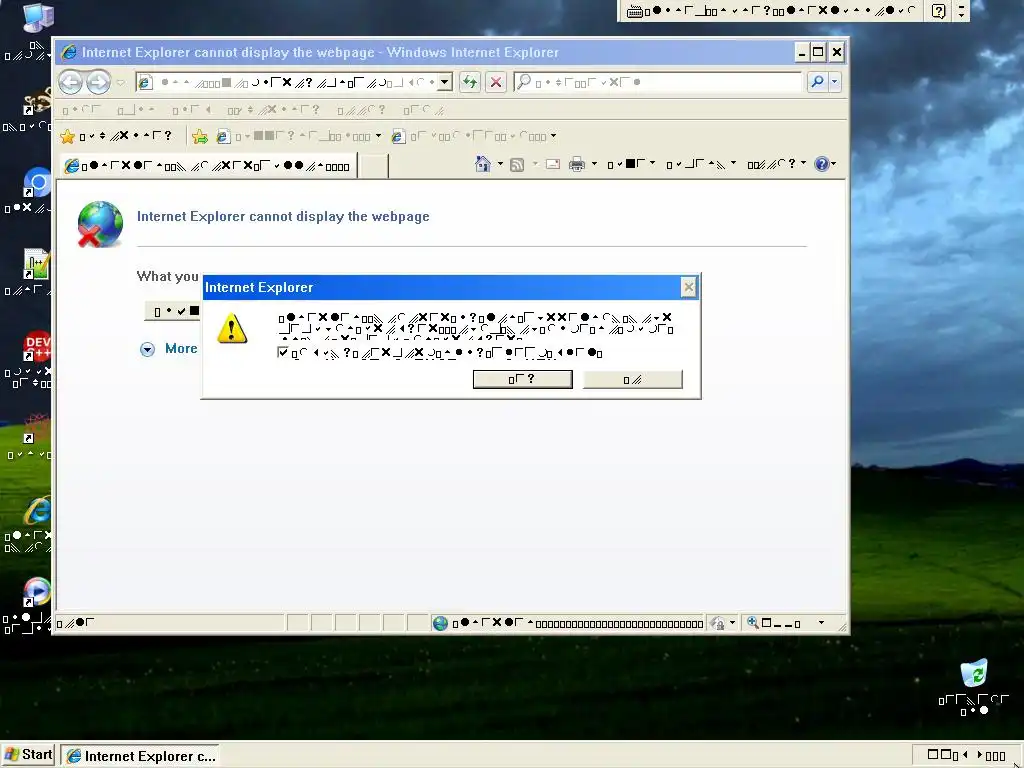Open the search provider dropdown arrow
The image size is (1024, 768).
[834, 82]
